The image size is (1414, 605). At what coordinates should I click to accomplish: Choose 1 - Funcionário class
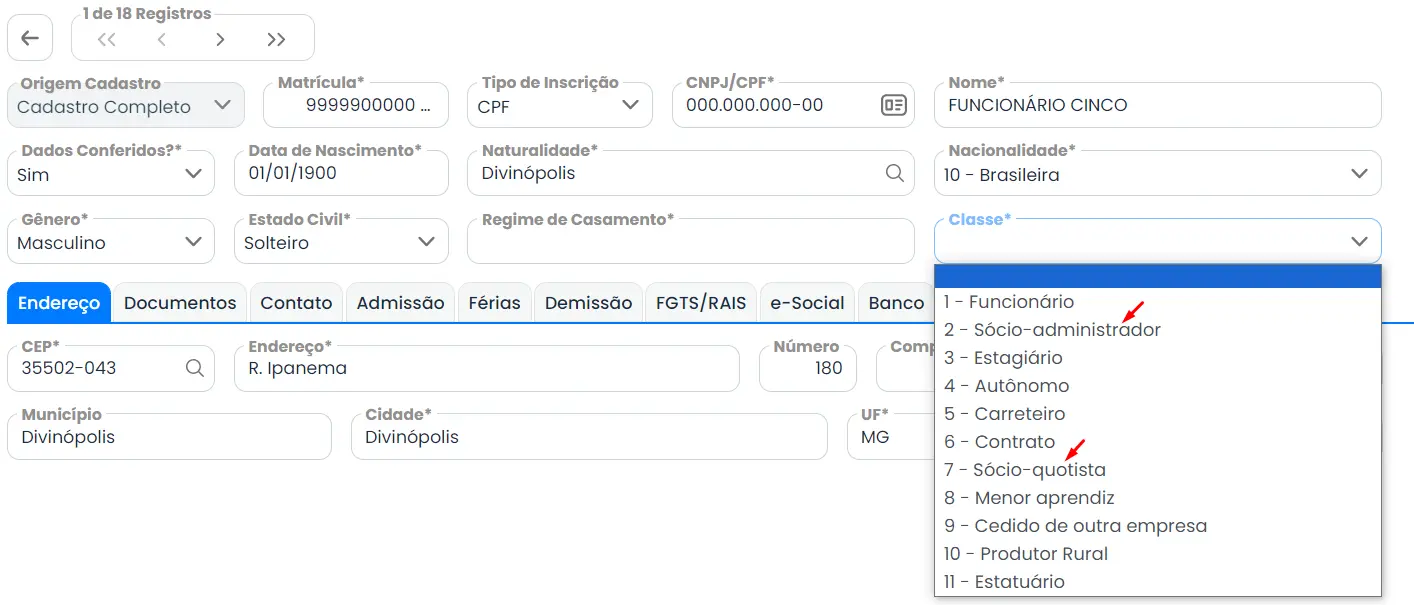(x=1158, y=302)
